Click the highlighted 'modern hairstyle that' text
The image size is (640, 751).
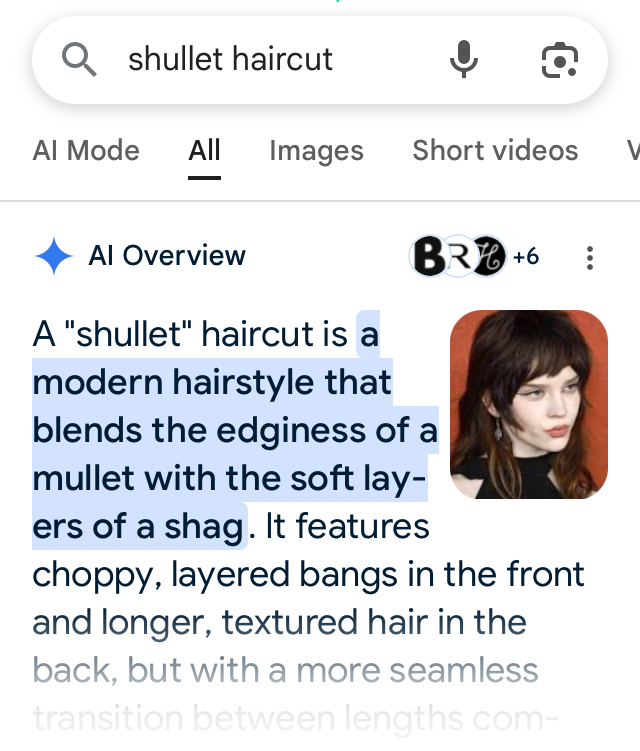click(212, 382)
